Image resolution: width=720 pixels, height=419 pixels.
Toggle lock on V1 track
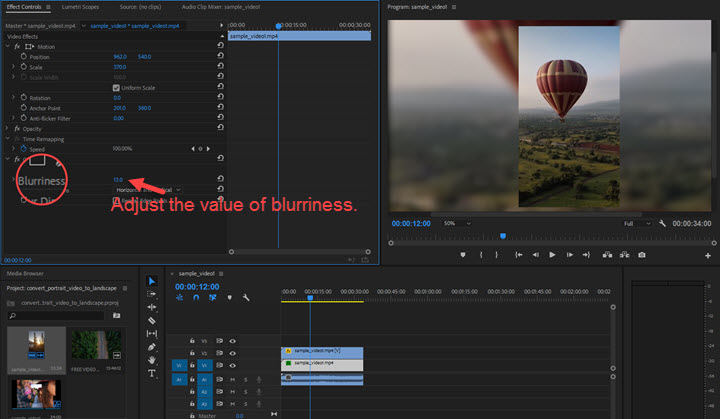pos(192,366)
